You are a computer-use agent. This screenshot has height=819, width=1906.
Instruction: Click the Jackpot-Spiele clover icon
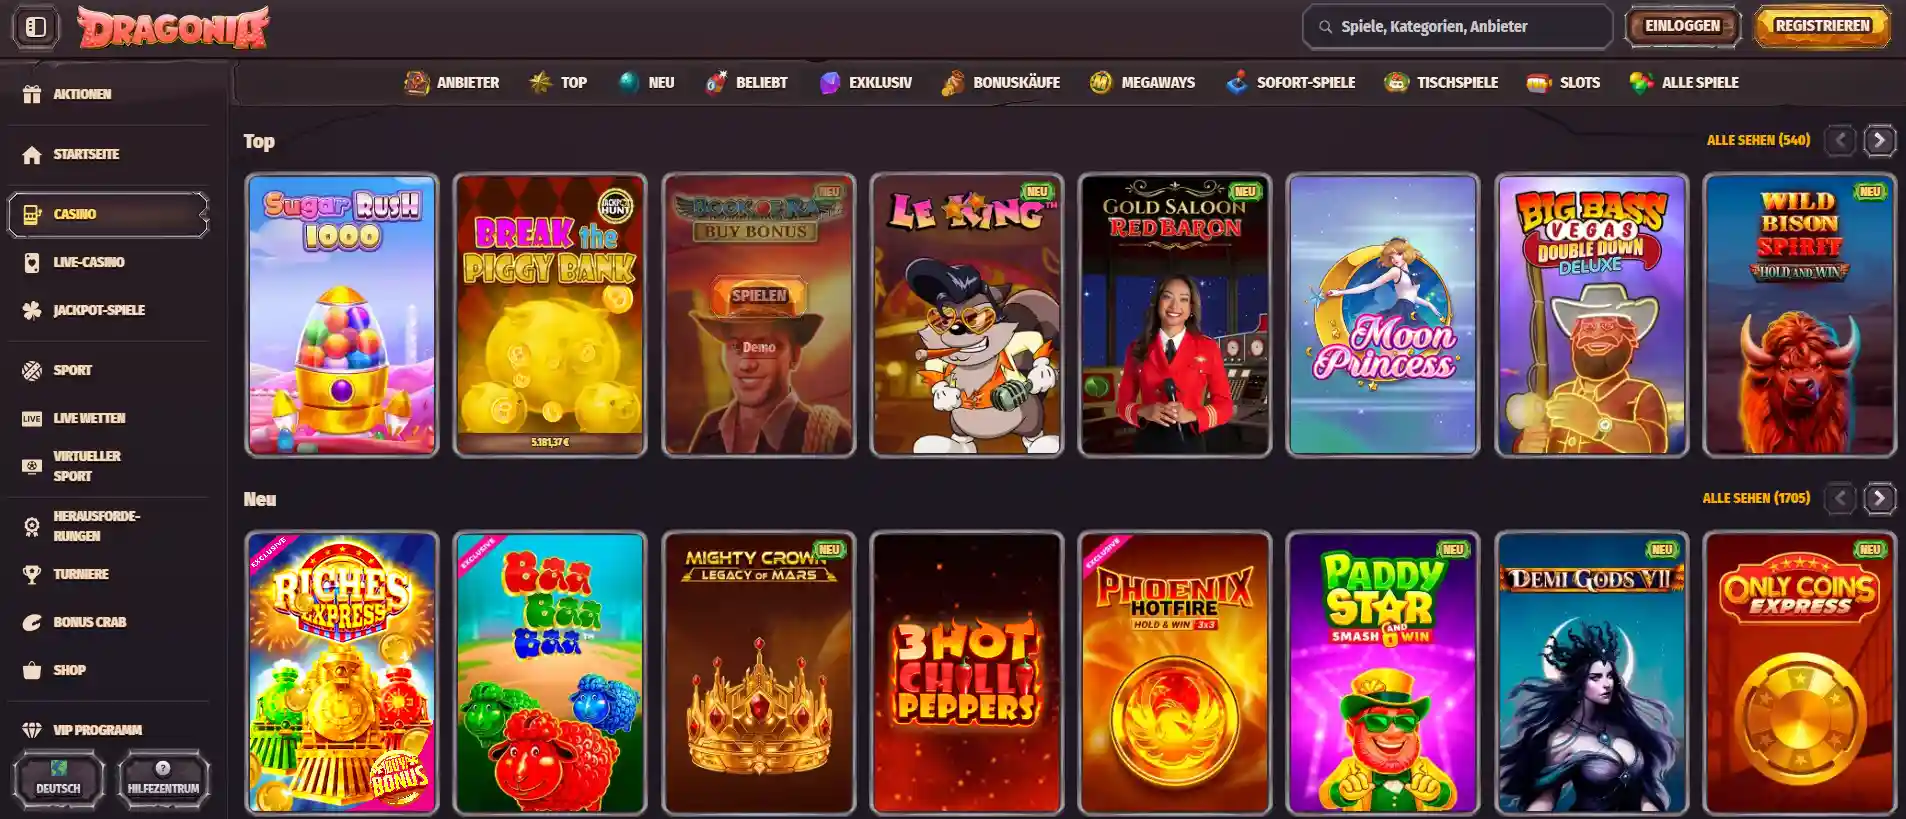(x=32, y=310)
